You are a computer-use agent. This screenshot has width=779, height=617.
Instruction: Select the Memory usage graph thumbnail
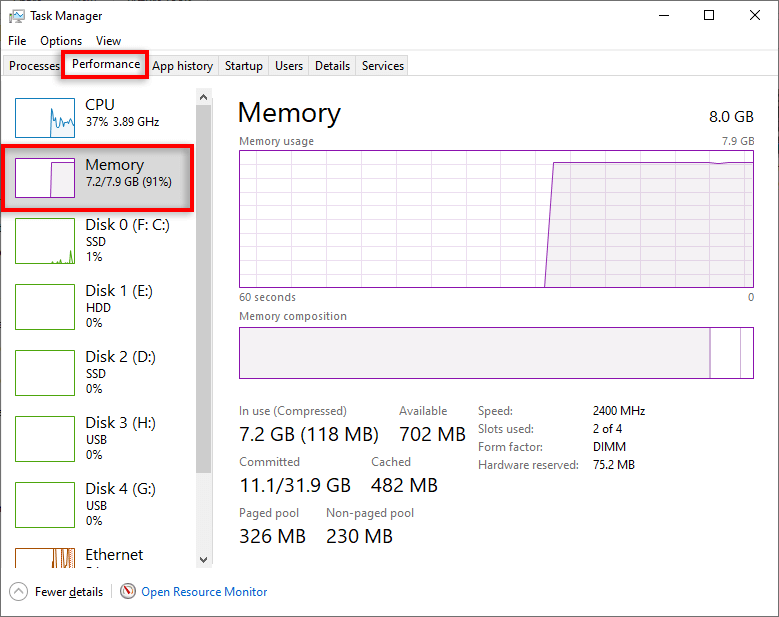pyautogui.click(x=45, y=178)
